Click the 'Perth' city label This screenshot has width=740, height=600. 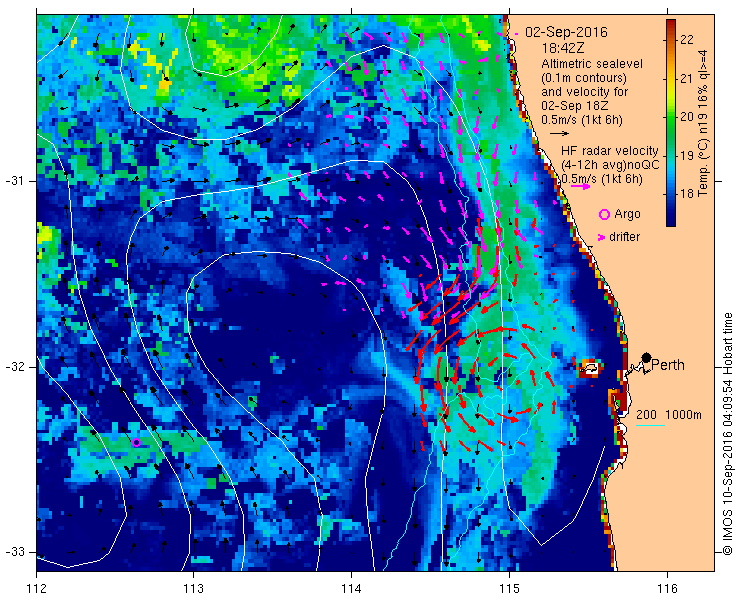(x=668, y=365)
